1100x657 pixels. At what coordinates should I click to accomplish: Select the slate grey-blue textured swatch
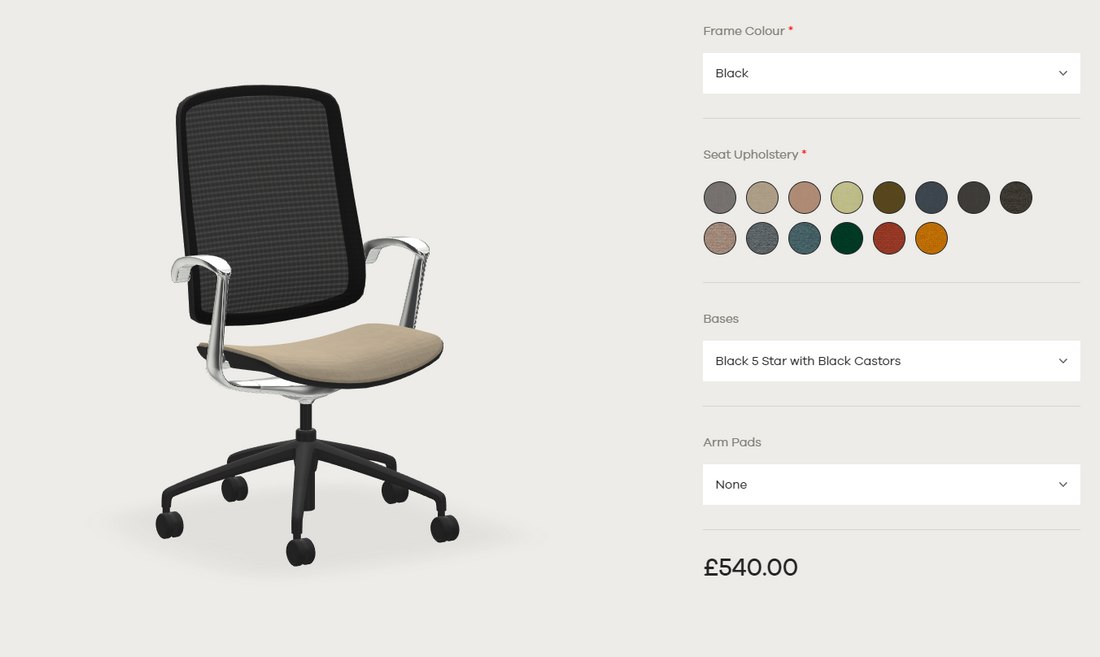point(762,238)
